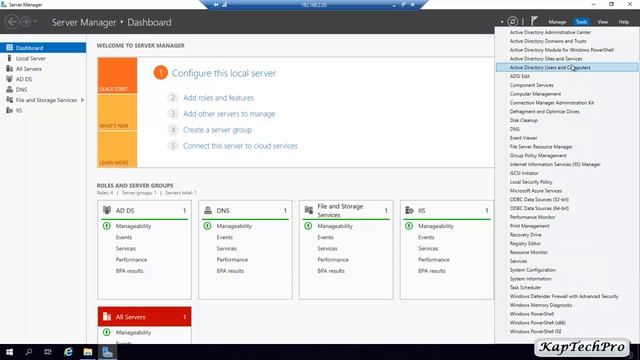Click Add roles and features link
This screenshot has height=360, width=640.
218,98
